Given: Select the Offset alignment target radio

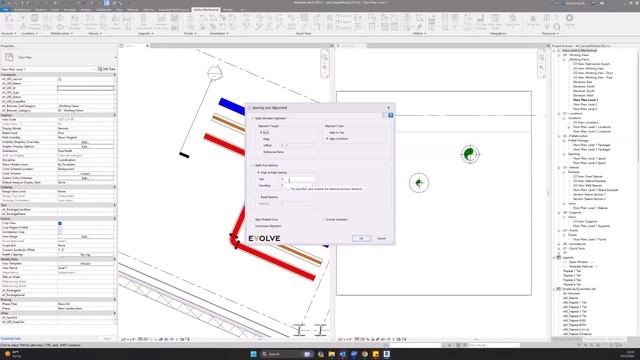Looking at the screenshot, I should pyautogui.click(x=261, y=145).
